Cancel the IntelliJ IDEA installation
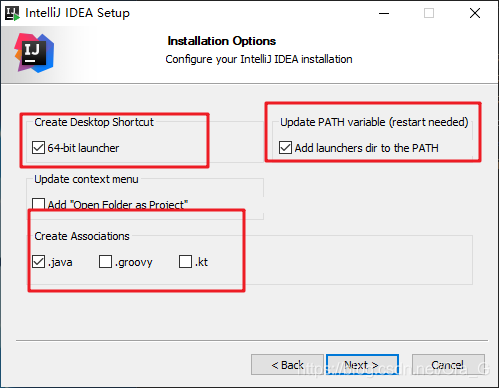499x388 pixels. (x=448, y=365)
